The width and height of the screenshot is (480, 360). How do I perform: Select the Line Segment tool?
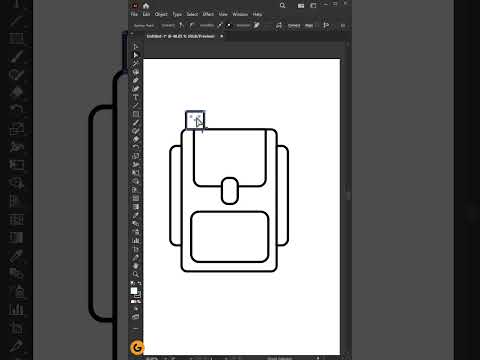[136, 105]
